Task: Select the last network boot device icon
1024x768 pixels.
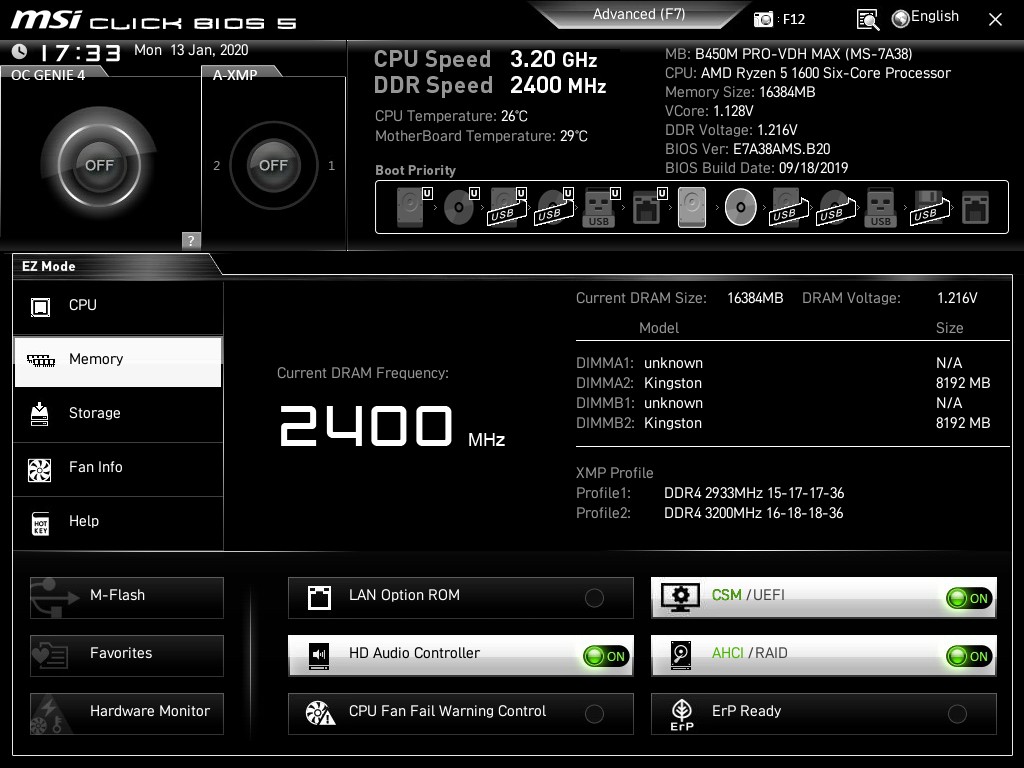Action: pos(976,207)
